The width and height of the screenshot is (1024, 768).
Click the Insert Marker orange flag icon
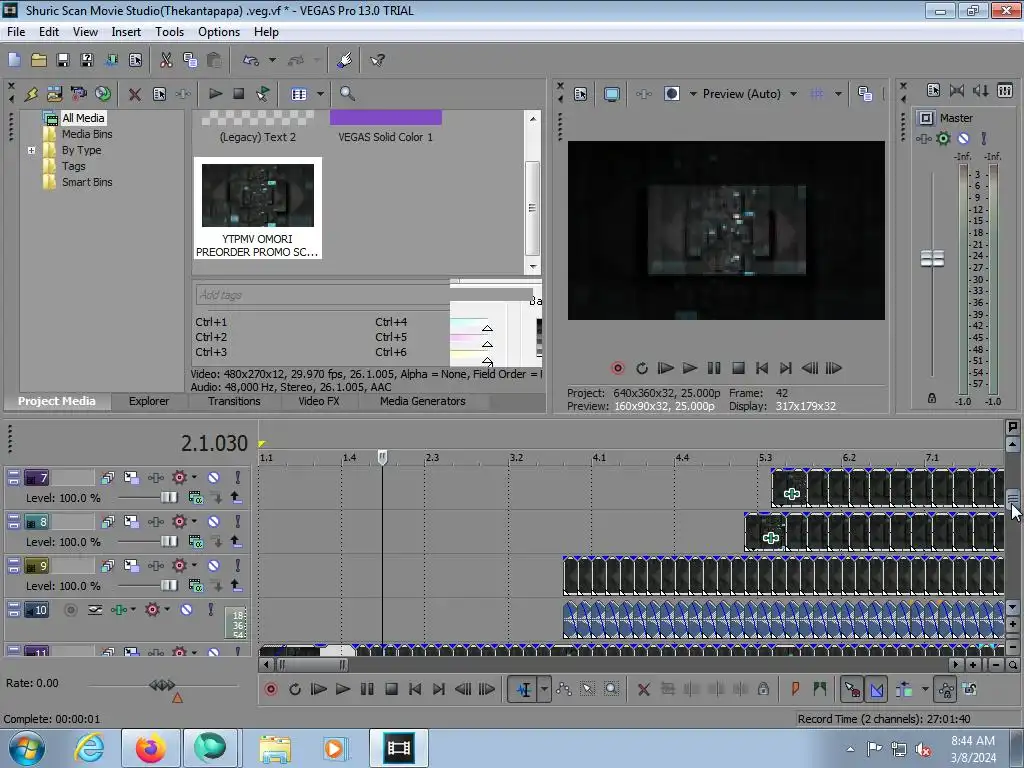tap(795, 689)
